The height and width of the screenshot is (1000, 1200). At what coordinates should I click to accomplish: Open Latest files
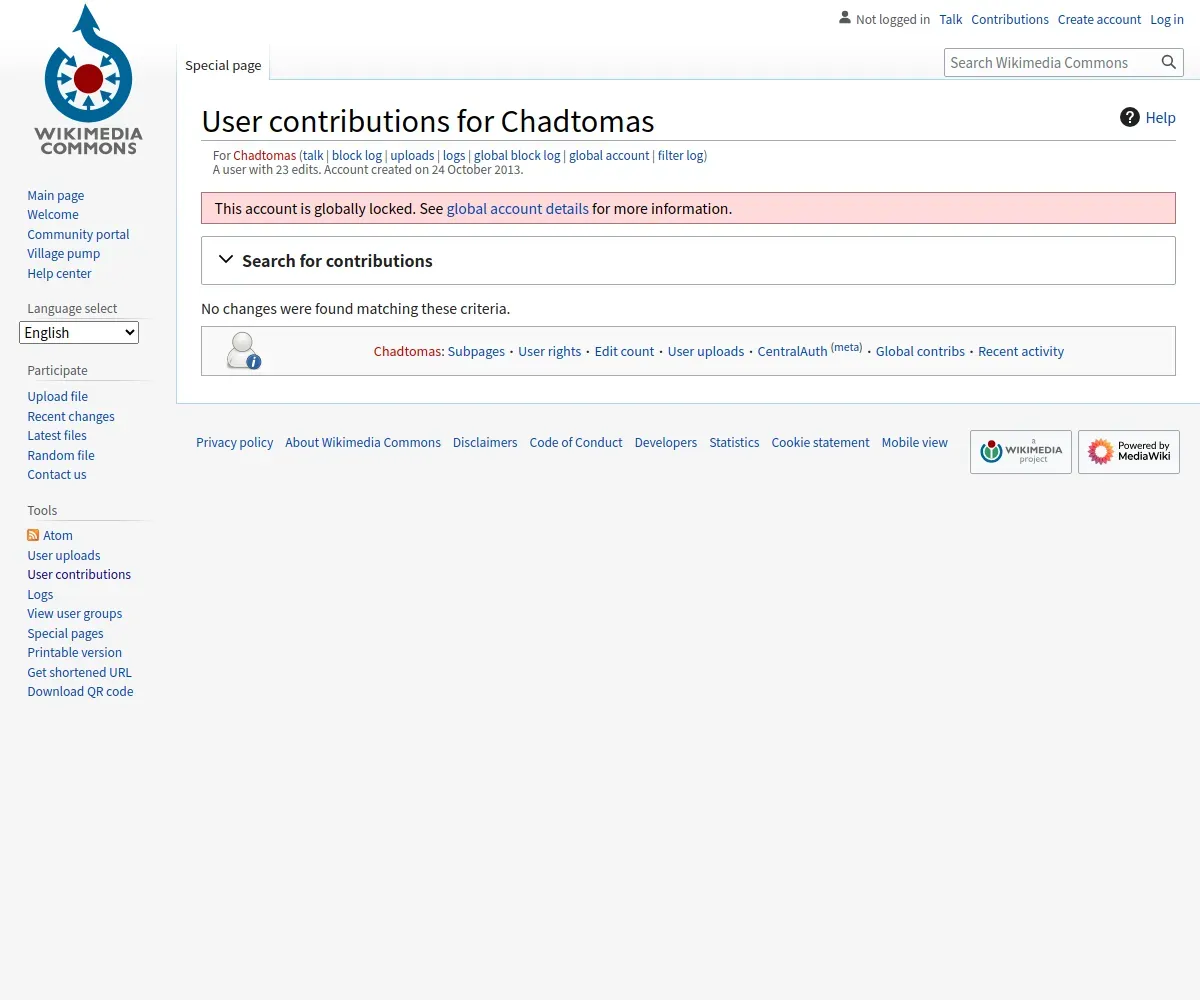click(x=57, y=435)
